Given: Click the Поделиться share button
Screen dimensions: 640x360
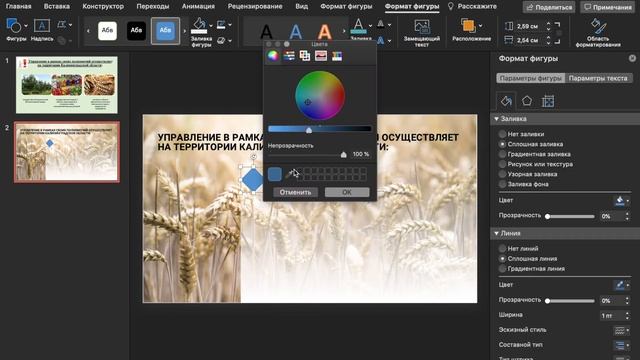Looking at the screenshot, I should pos(549,7).
